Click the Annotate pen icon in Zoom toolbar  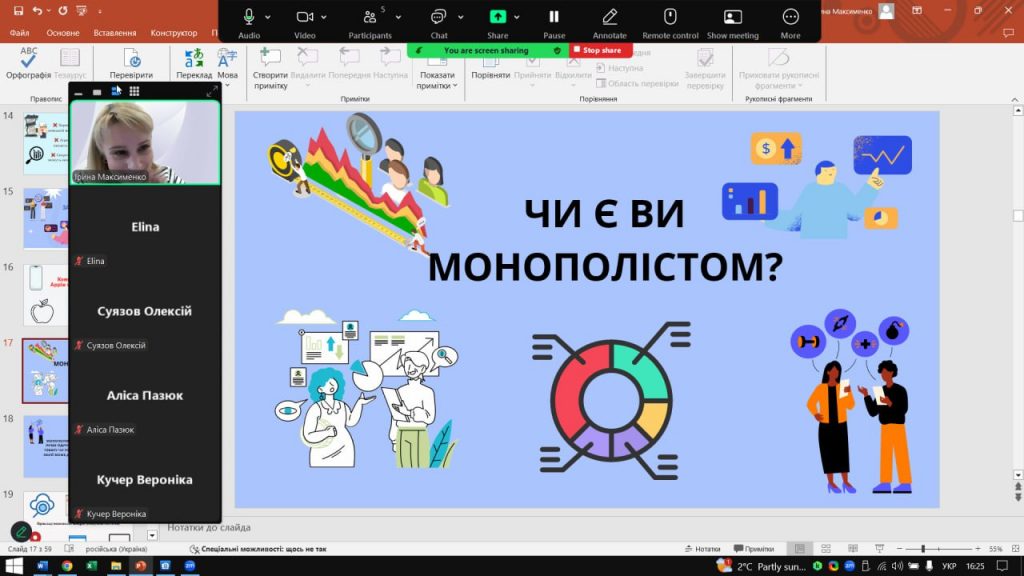pos(609,18)
